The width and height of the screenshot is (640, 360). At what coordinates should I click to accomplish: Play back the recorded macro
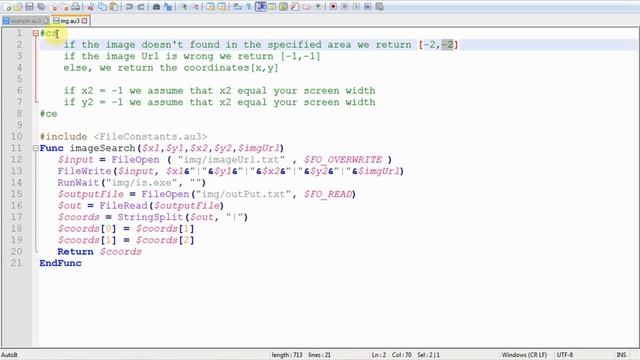356,7
